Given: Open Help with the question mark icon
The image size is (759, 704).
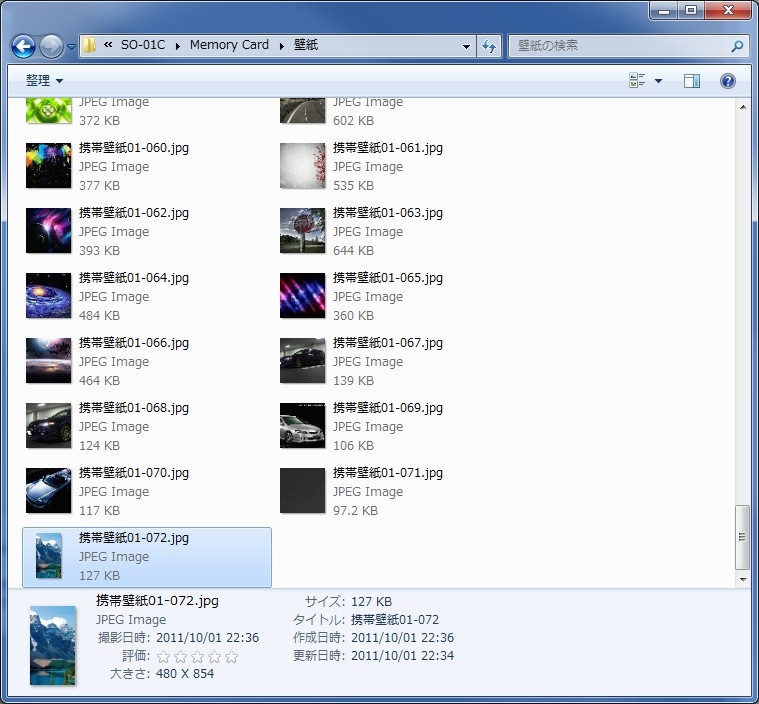Looking at the screenshot, I should [728, 81].
